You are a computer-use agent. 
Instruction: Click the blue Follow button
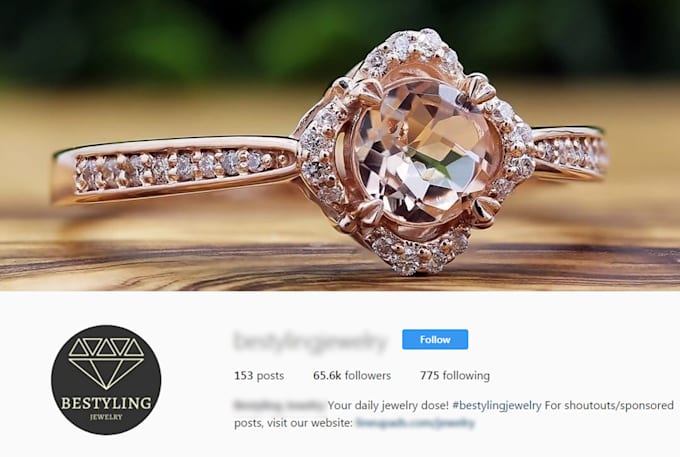tap(435, 339)
